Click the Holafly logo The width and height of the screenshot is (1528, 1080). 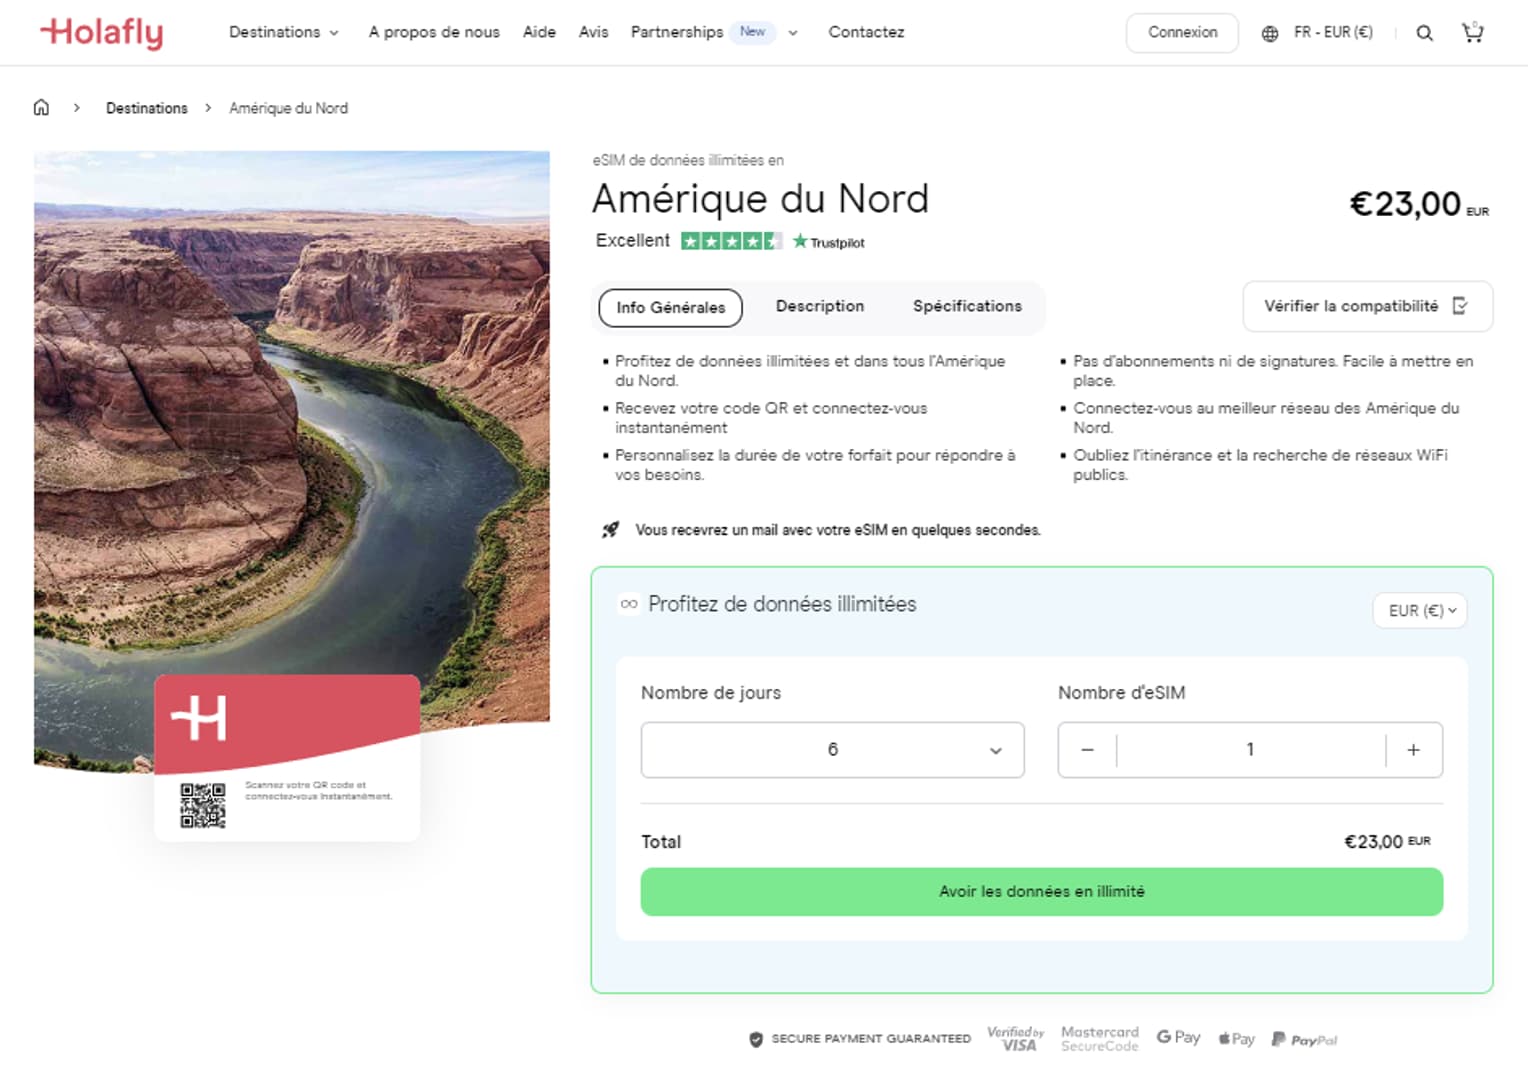tap(101, 32)
